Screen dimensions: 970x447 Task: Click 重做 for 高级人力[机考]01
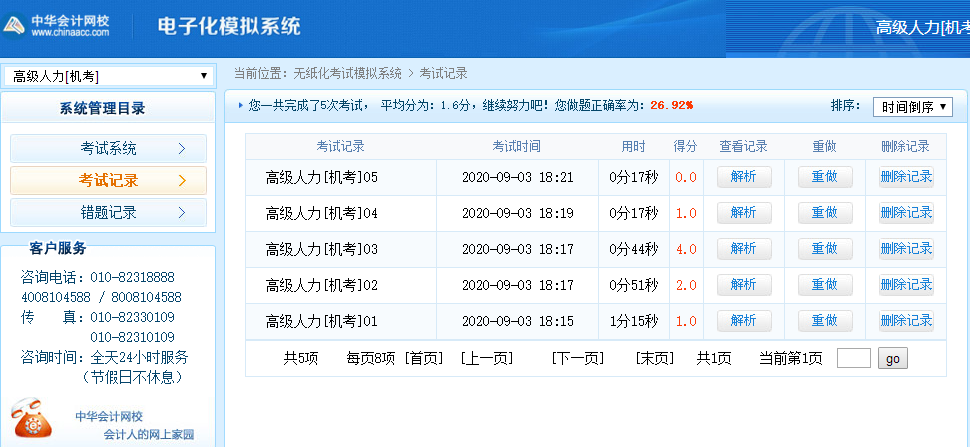825,320
